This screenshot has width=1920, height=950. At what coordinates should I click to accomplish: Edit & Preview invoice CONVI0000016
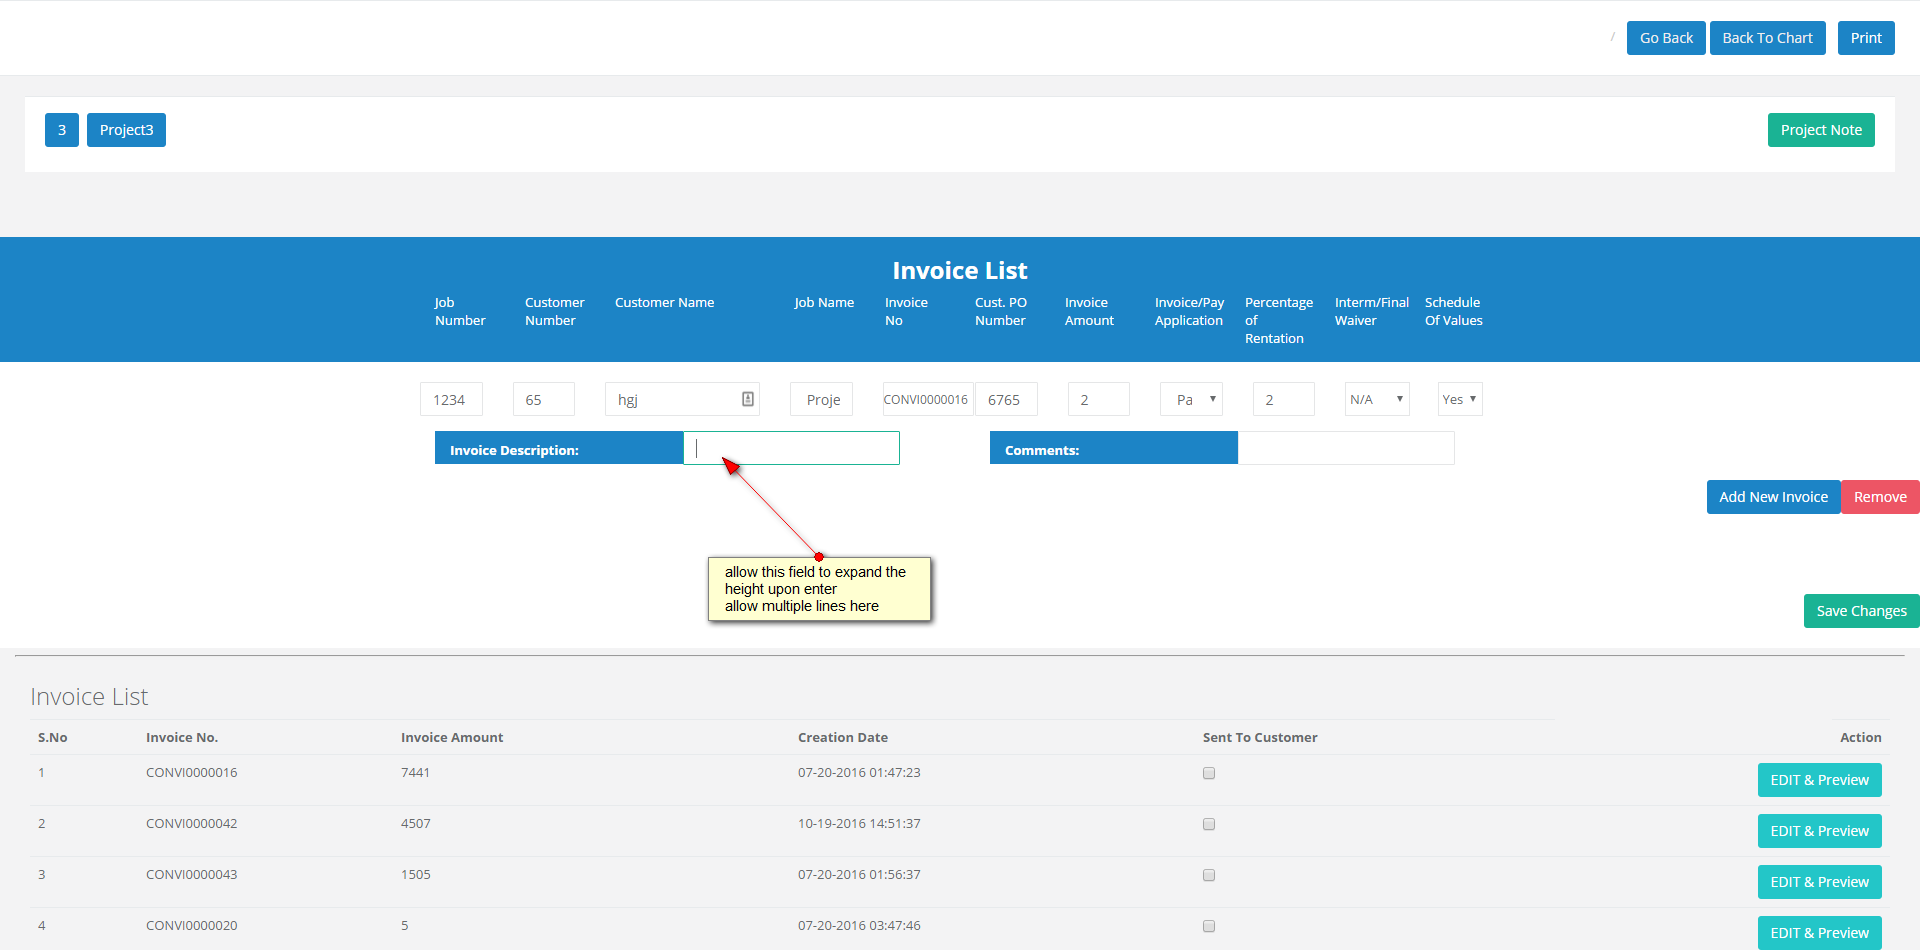tap(1819, 780)
